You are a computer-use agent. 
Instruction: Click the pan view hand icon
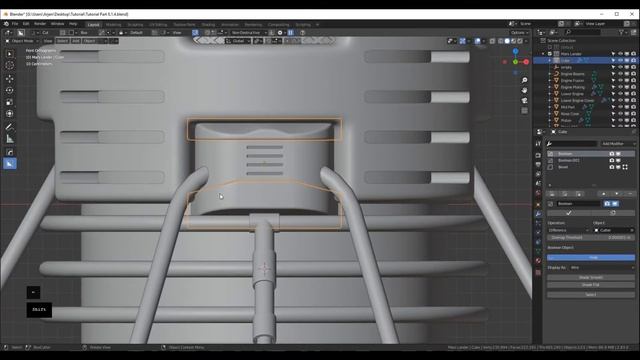pyautogui.click(x=524, y=90)
